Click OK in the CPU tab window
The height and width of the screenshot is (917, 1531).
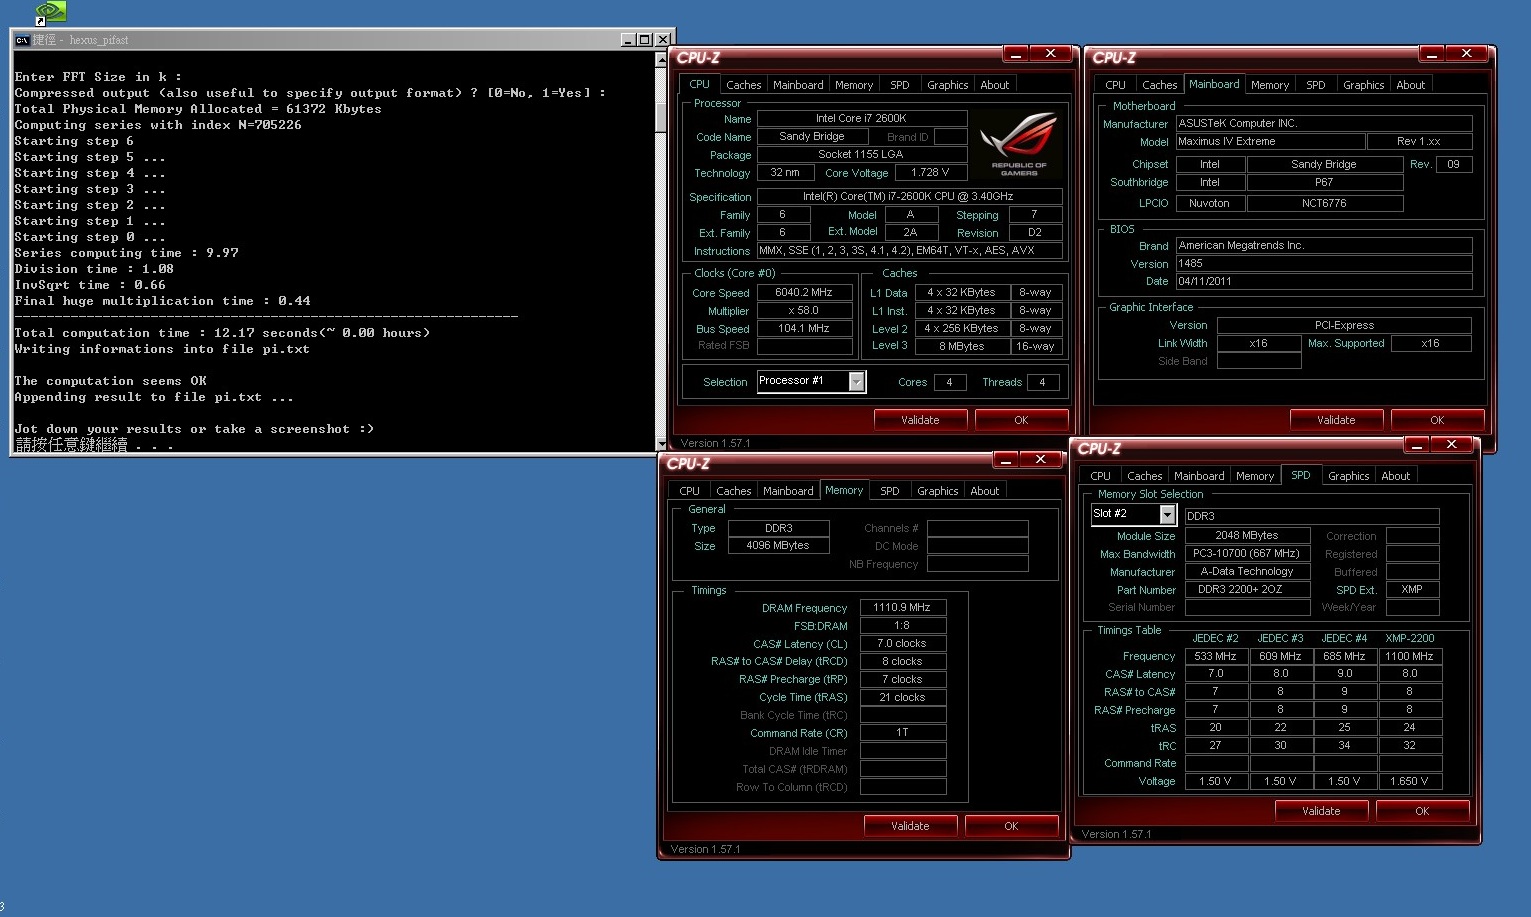[x=1021, y=420]
